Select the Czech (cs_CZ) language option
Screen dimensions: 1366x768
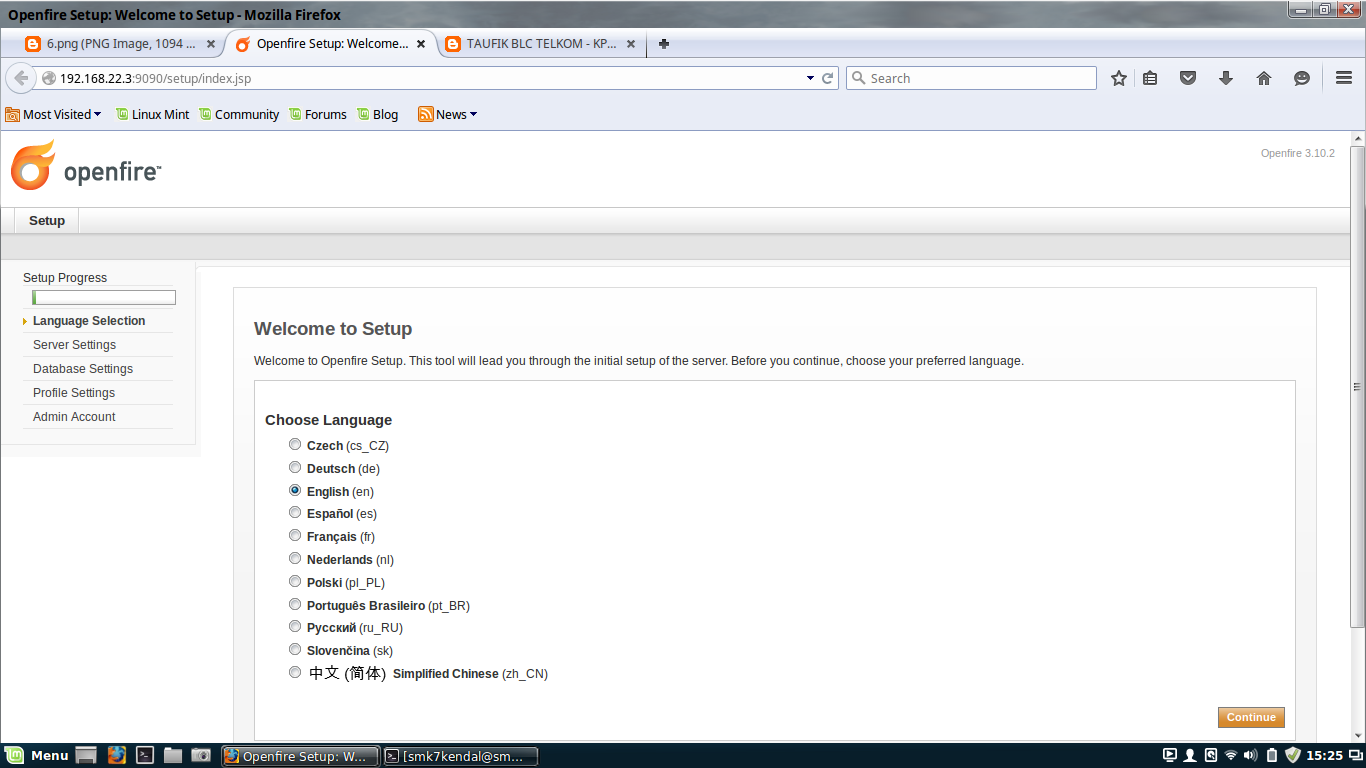[x=295, y=444]
